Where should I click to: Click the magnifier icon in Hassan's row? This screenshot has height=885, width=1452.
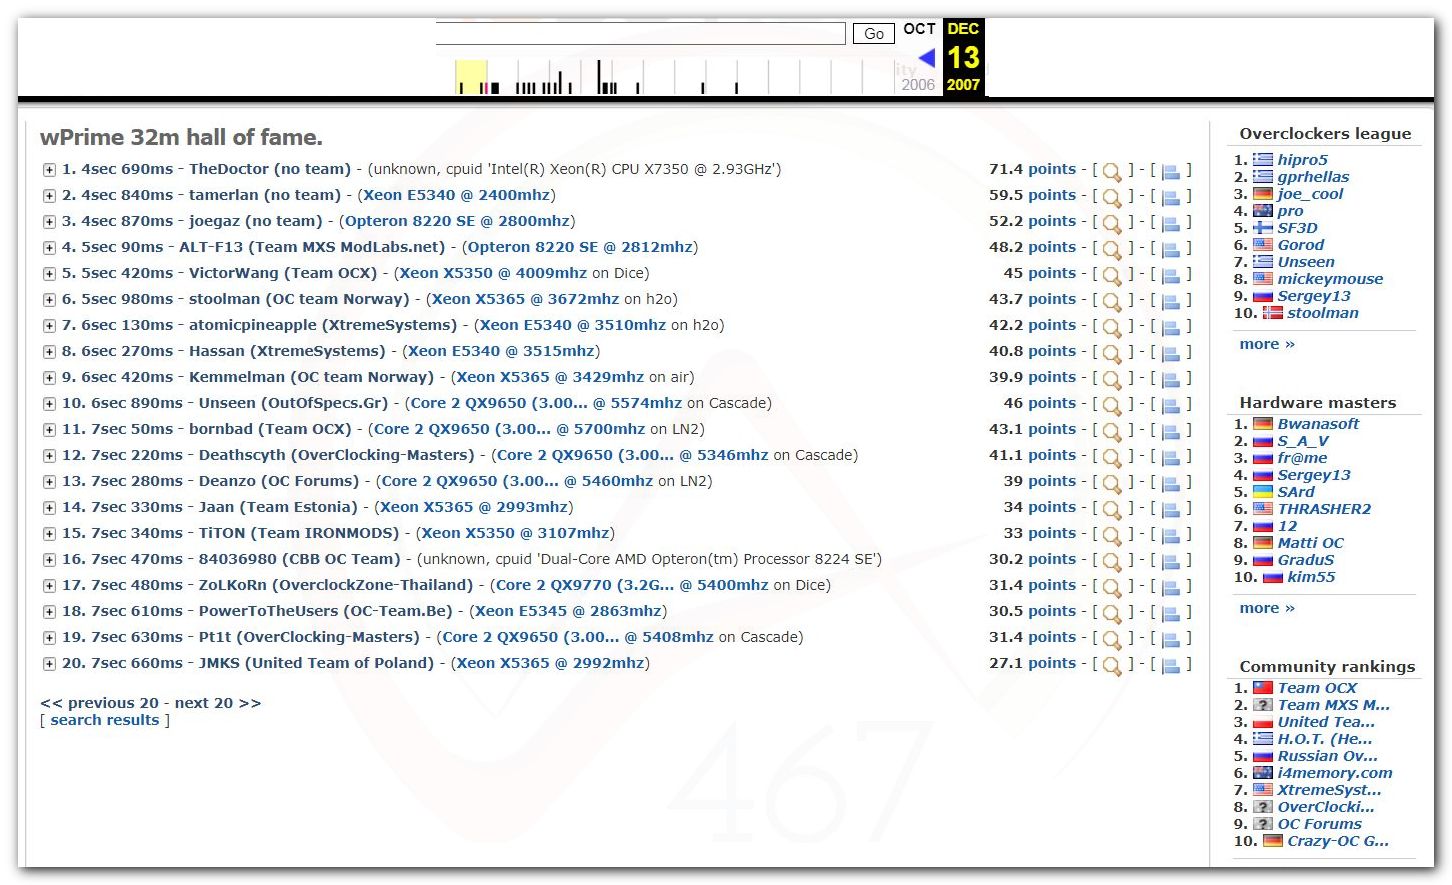1111,353
